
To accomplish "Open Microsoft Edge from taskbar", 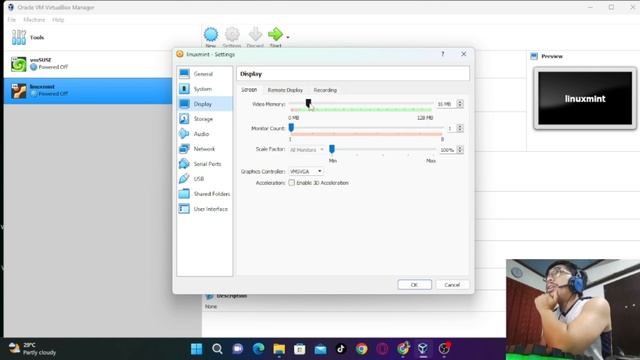I will 258,349.
